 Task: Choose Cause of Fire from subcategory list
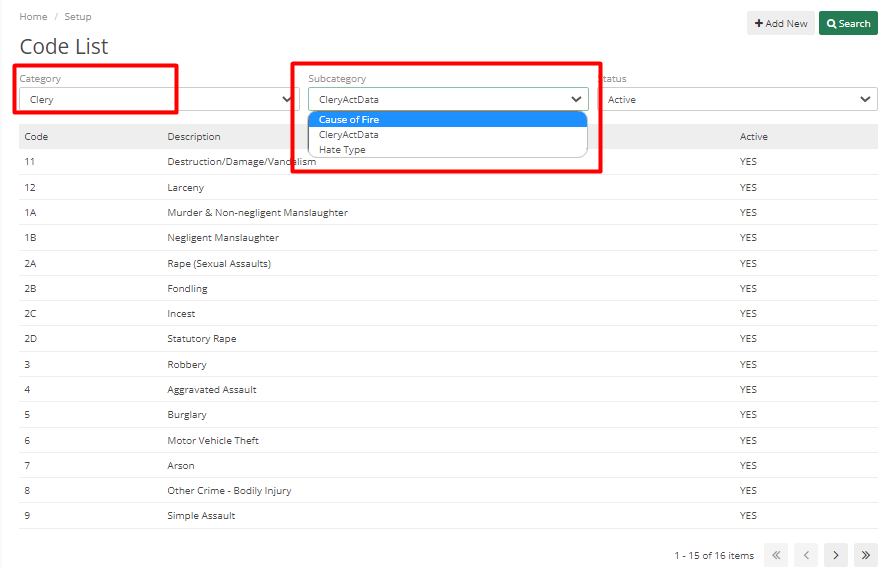(x=448, y=119)
